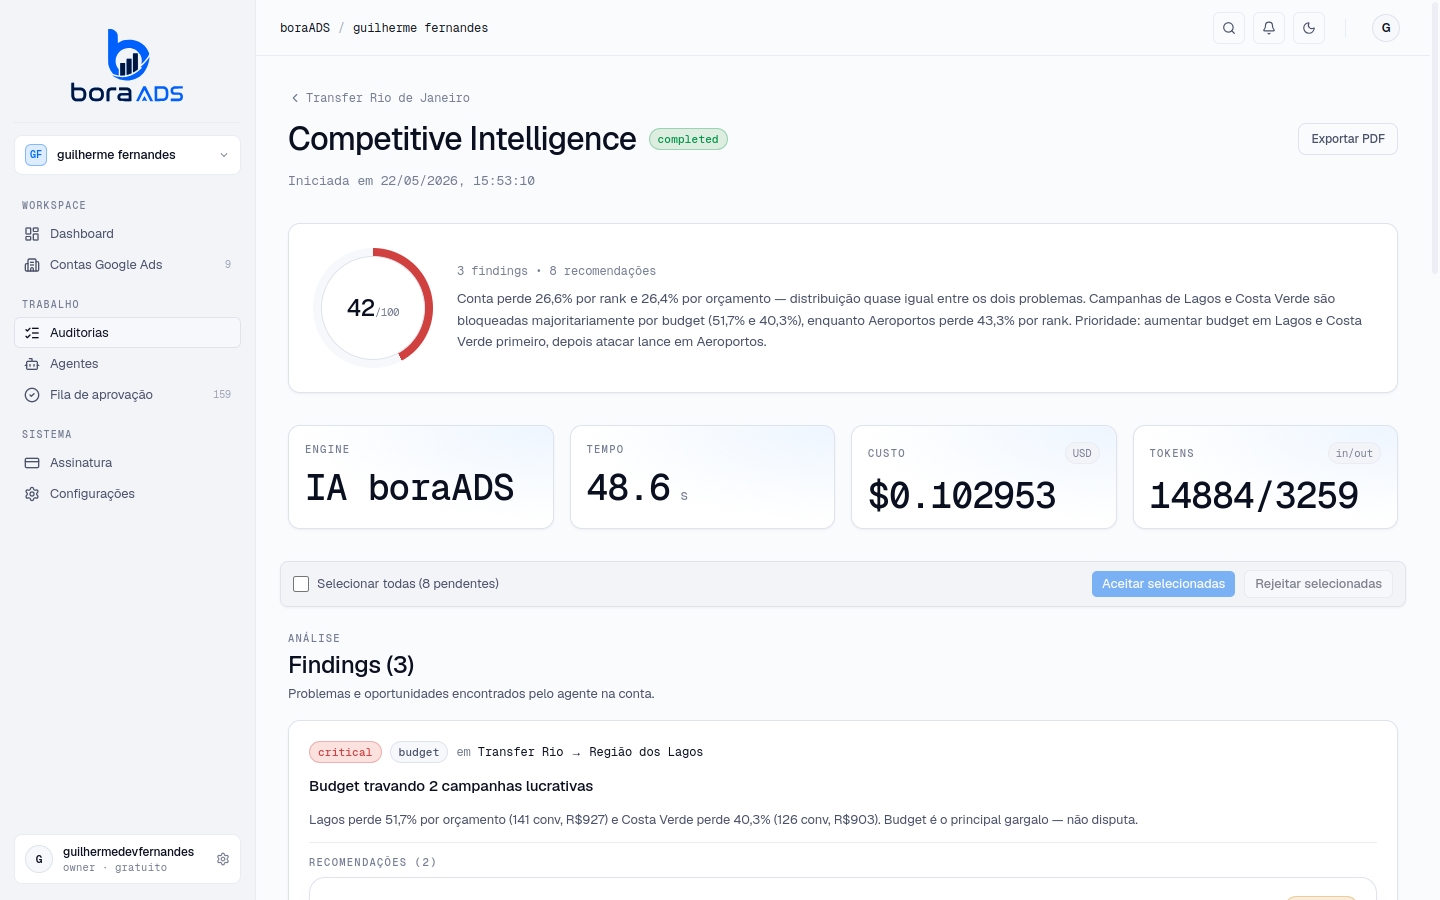Click the 14884/3259 tokens value
The width and height of the screenshot is (1440, 900).
click(1254, 495)
